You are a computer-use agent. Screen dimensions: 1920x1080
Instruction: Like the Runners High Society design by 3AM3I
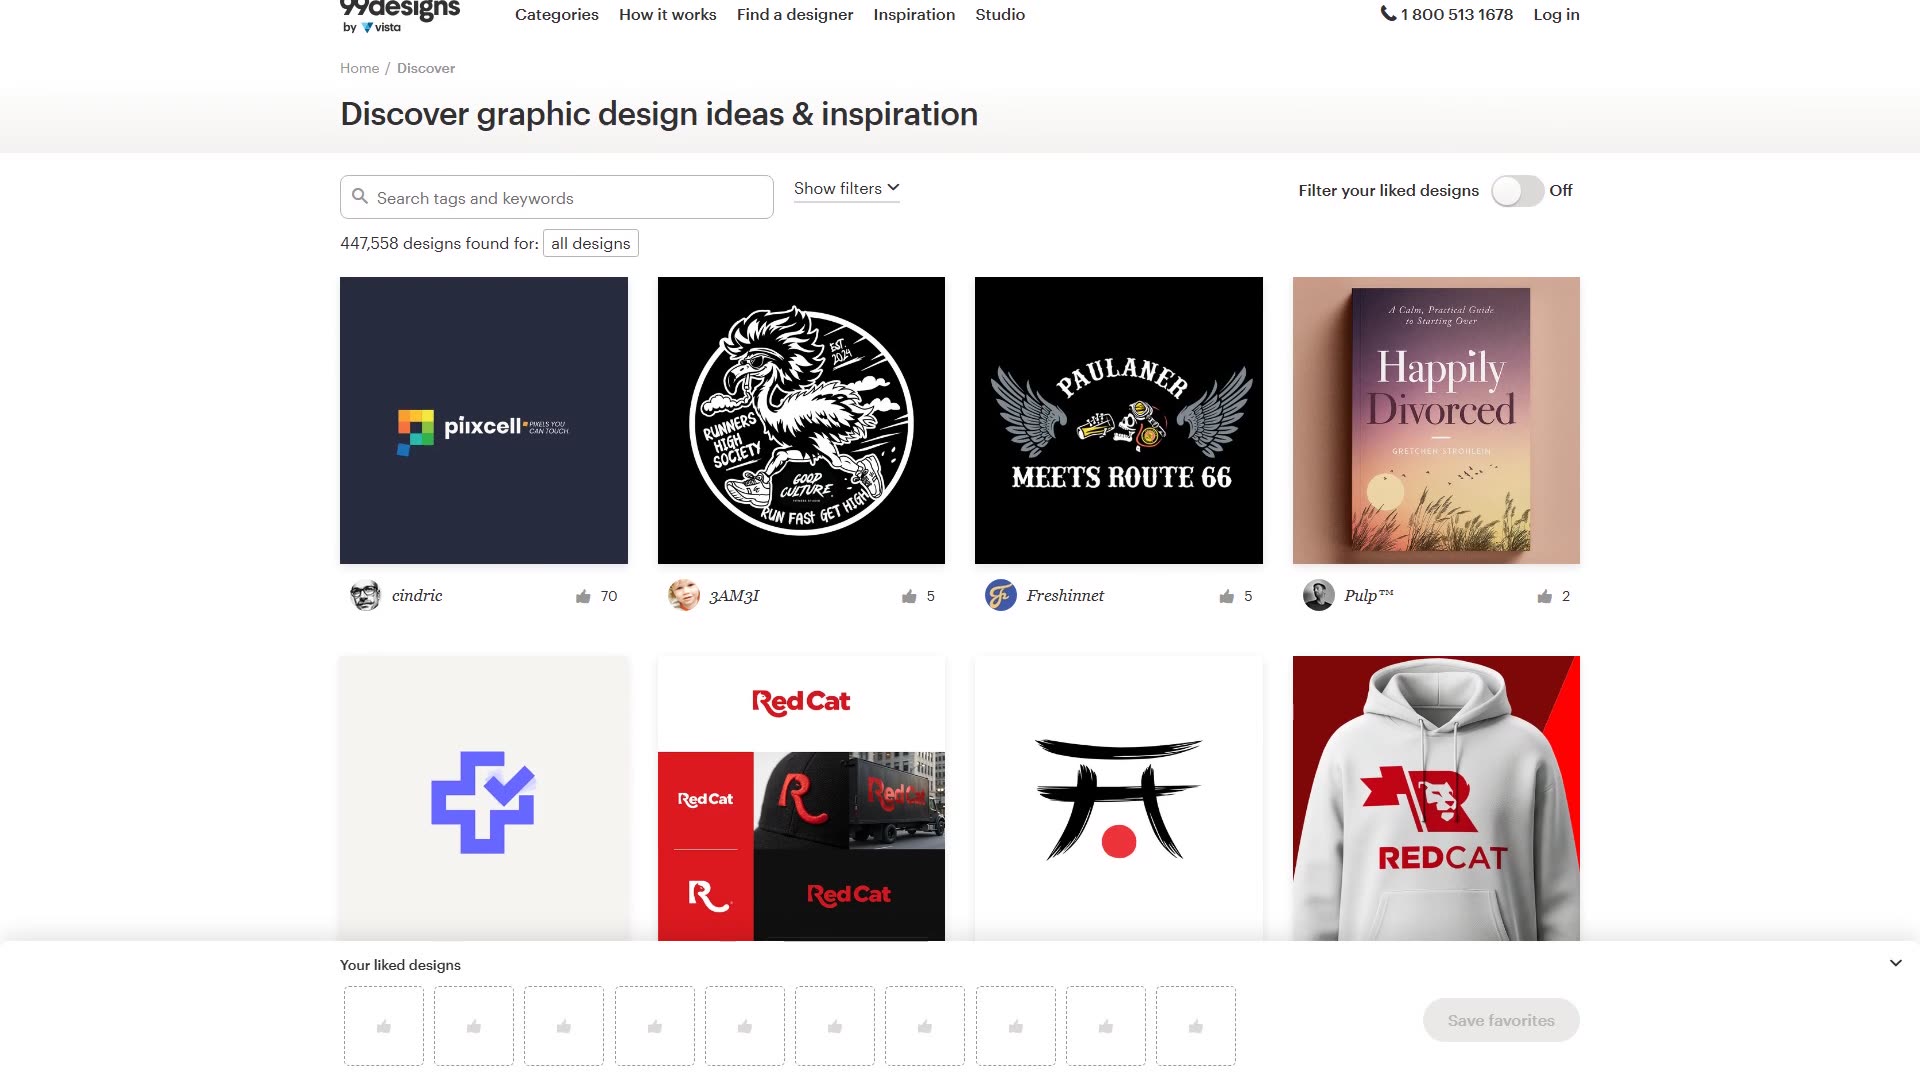point(909,596)
